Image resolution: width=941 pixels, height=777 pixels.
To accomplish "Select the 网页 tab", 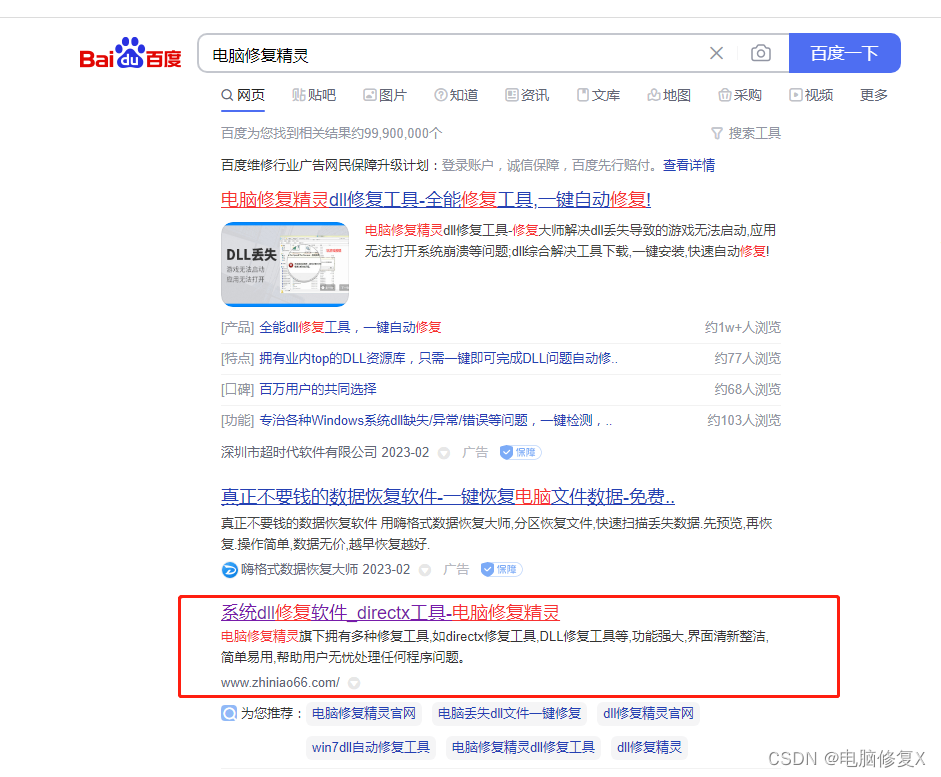I will coord(243,95).
